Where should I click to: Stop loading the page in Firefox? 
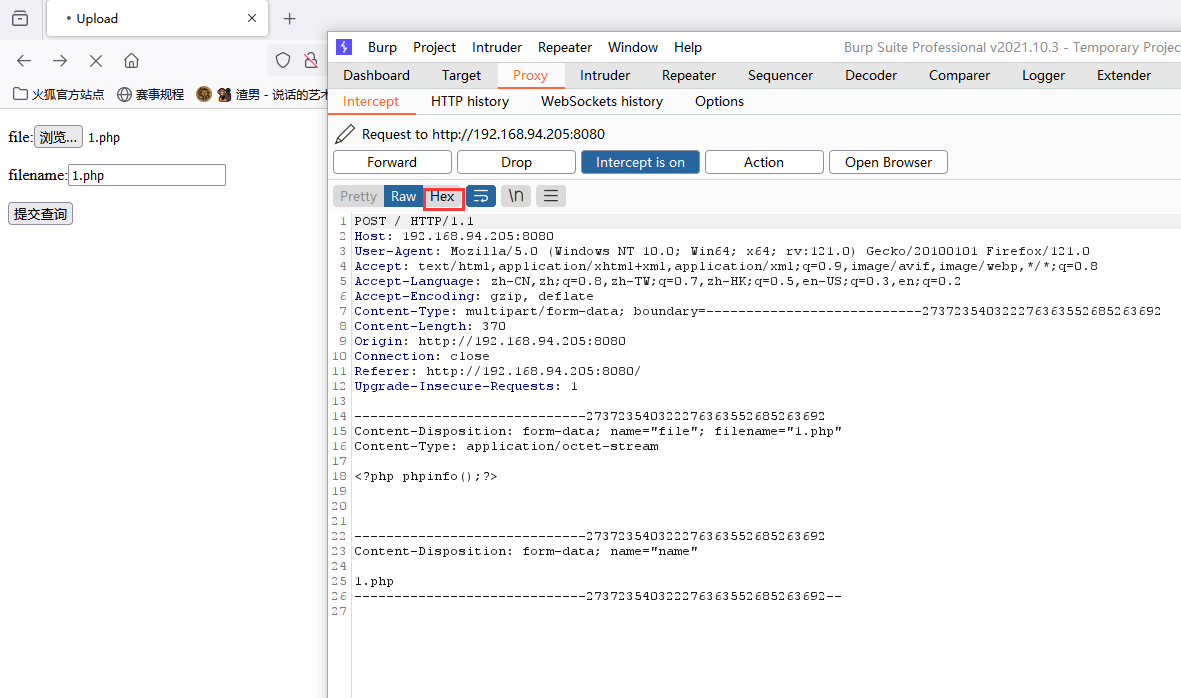[x=96, y=61]
